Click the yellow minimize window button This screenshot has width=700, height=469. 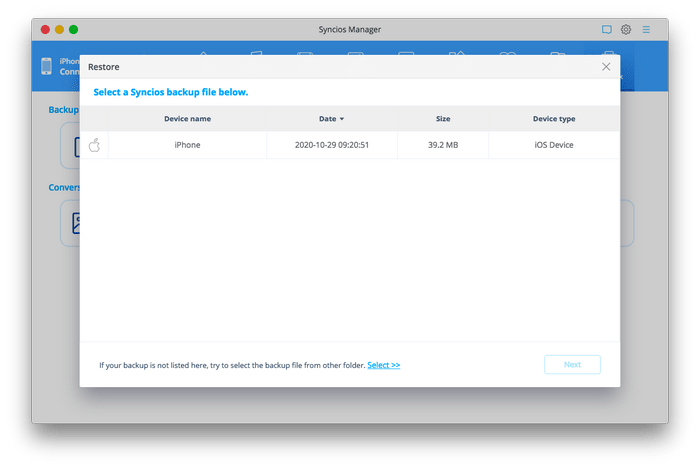(59, 29)
